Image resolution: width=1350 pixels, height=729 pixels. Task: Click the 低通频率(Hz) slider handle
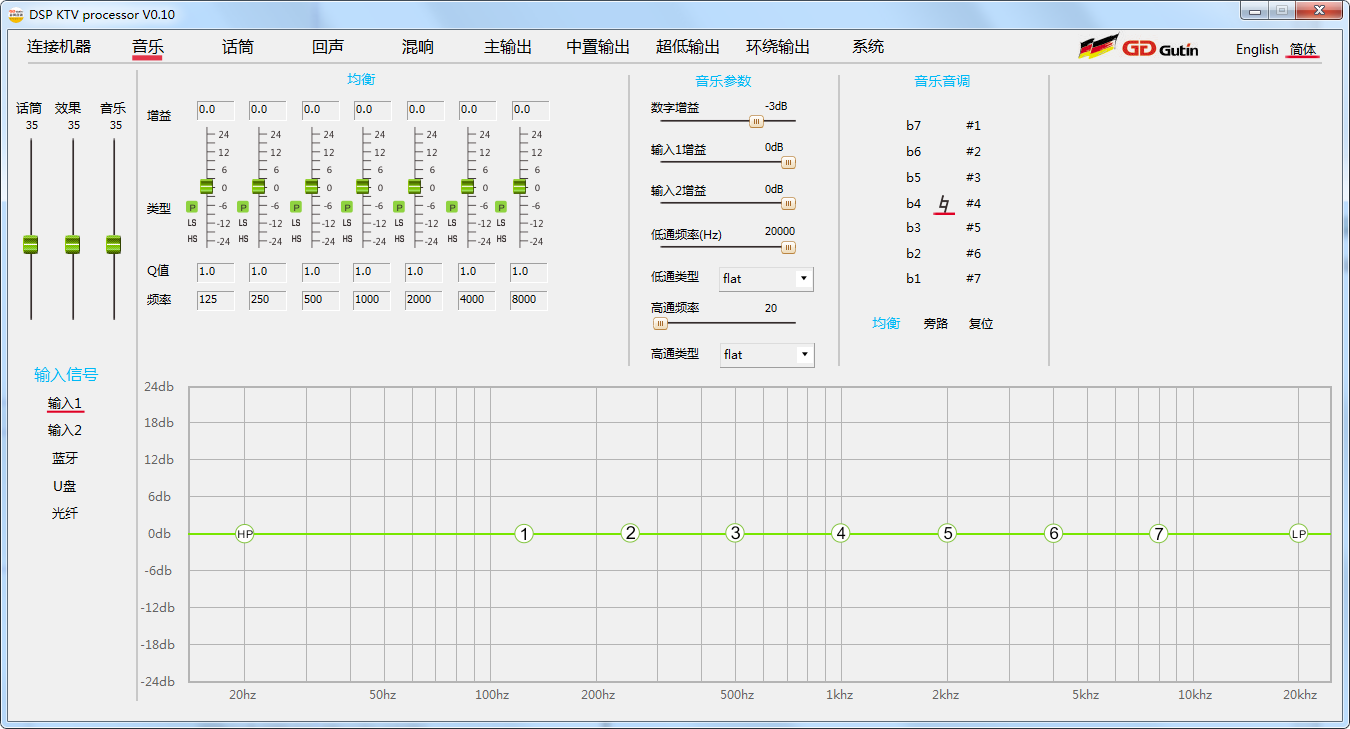[788, 247]
